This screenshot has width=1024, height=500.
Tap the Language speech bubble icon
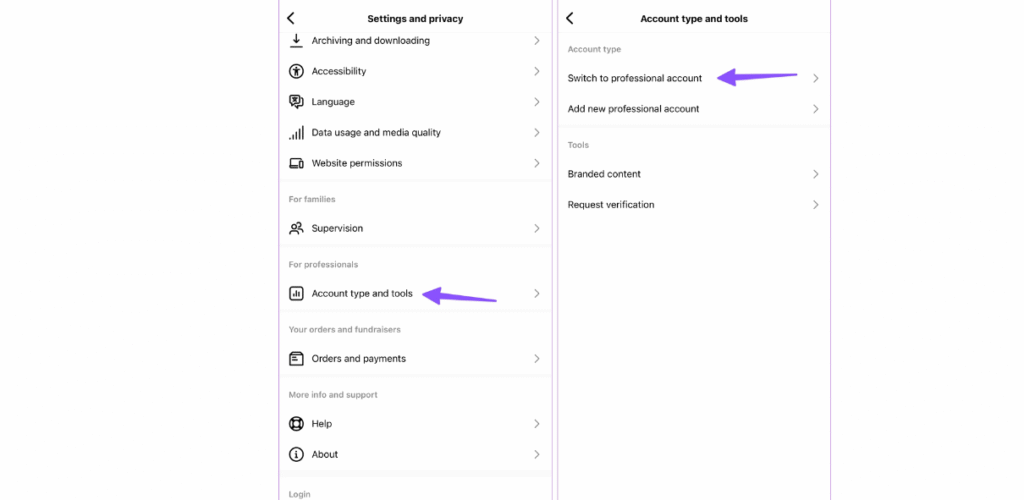pyautogui.click(x=296, y=102)
